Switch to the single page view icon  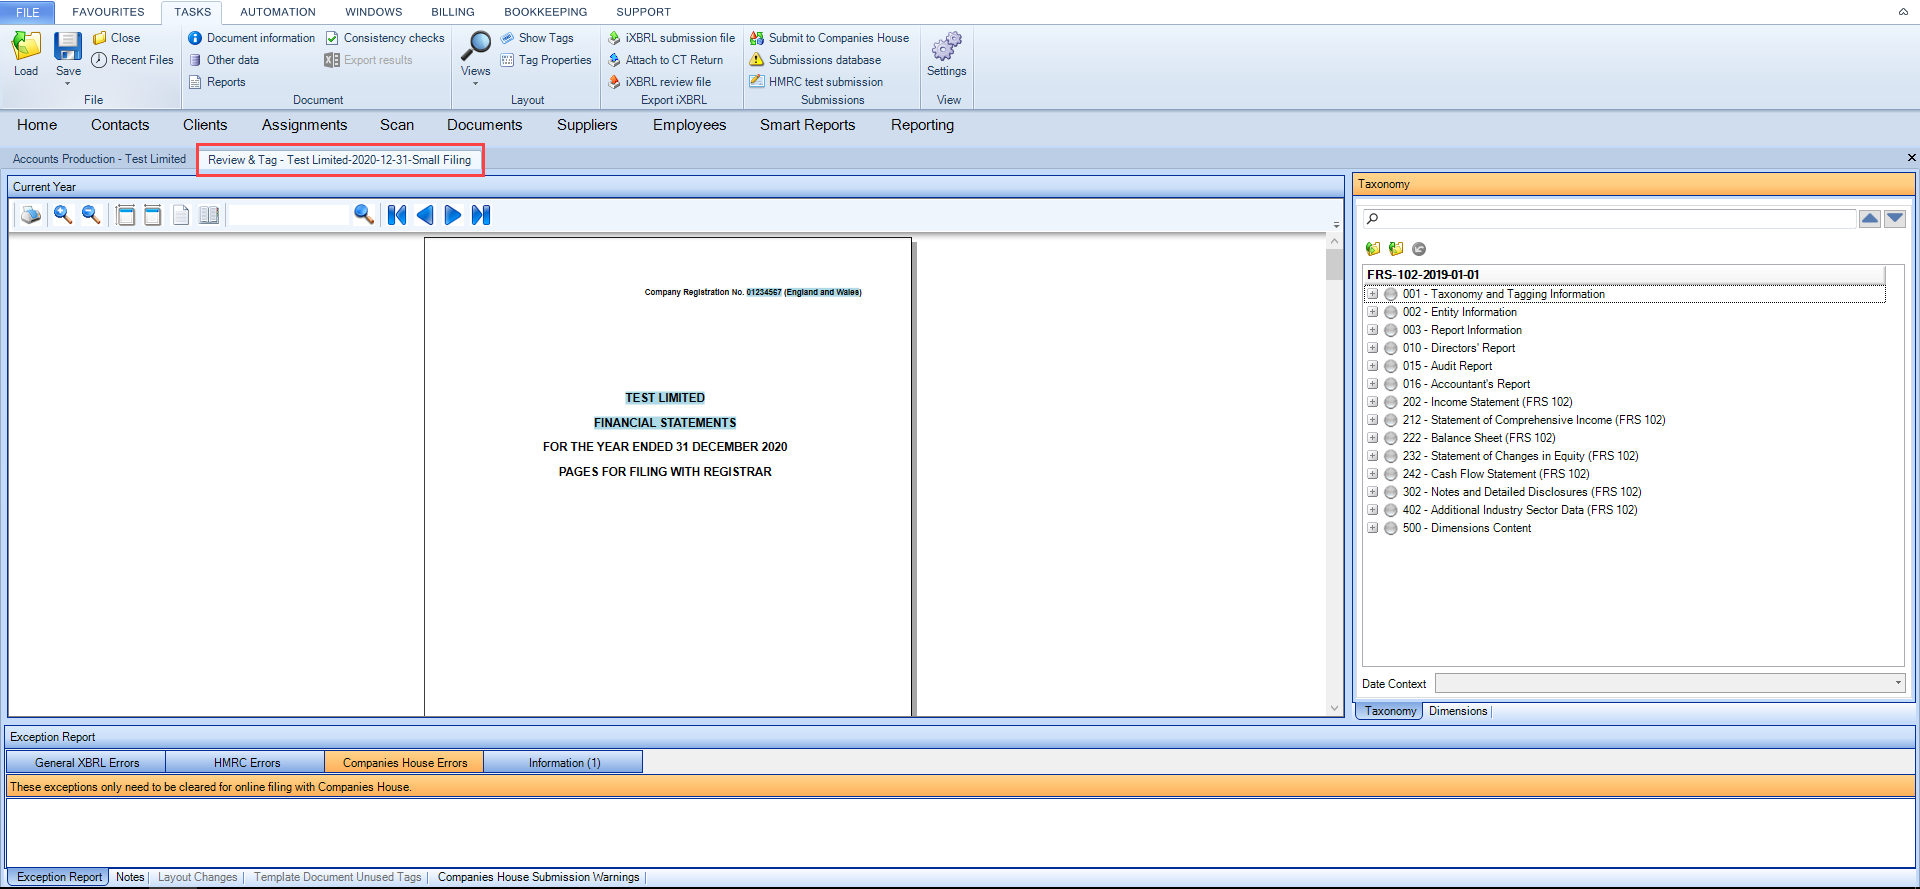(x=181, y=215)
